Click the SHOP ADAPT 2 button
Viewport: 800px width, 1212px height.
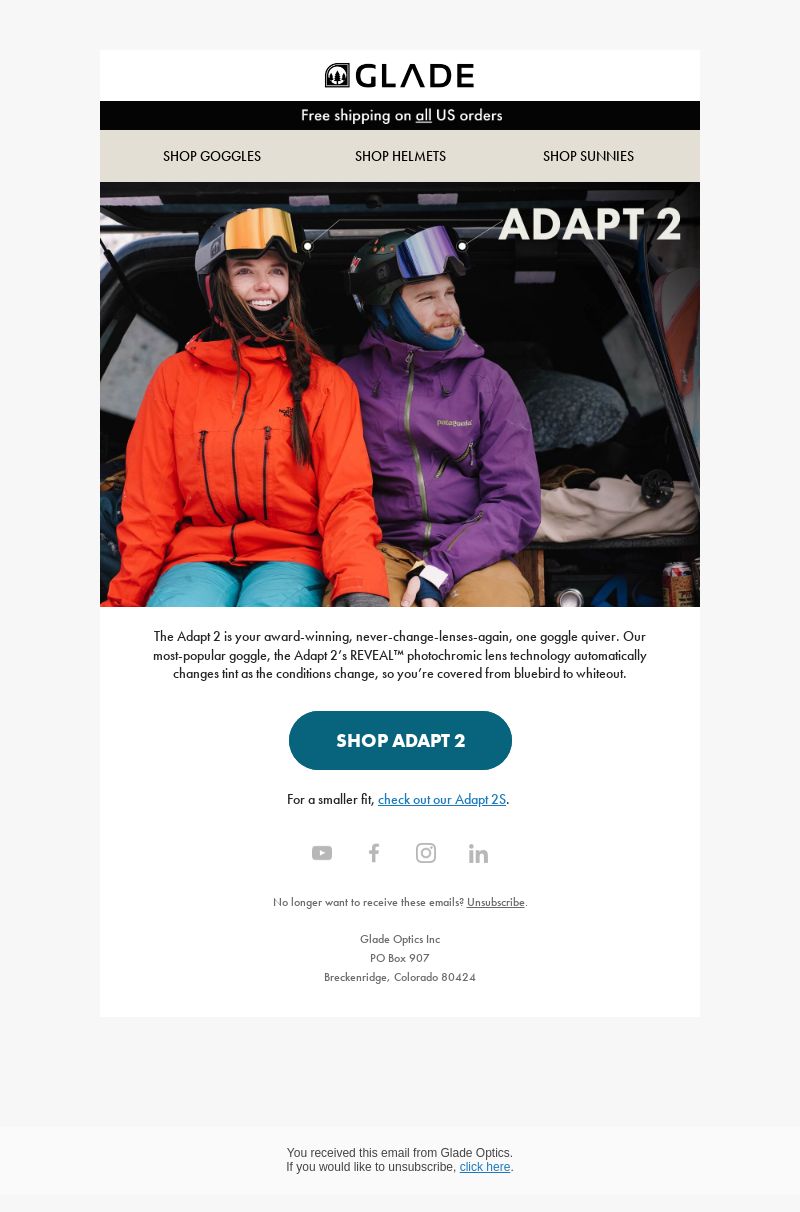(x=400, y=741)
